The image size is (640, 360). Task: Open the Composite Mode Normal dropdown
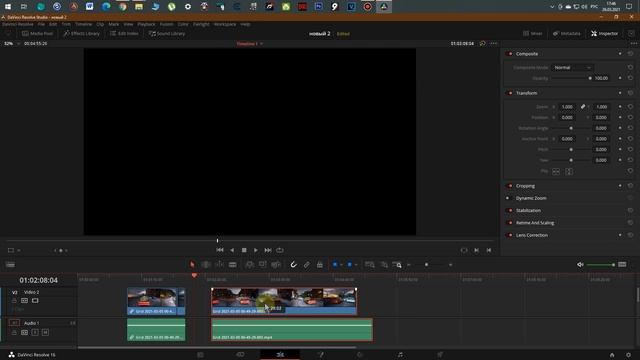(572, 67)
